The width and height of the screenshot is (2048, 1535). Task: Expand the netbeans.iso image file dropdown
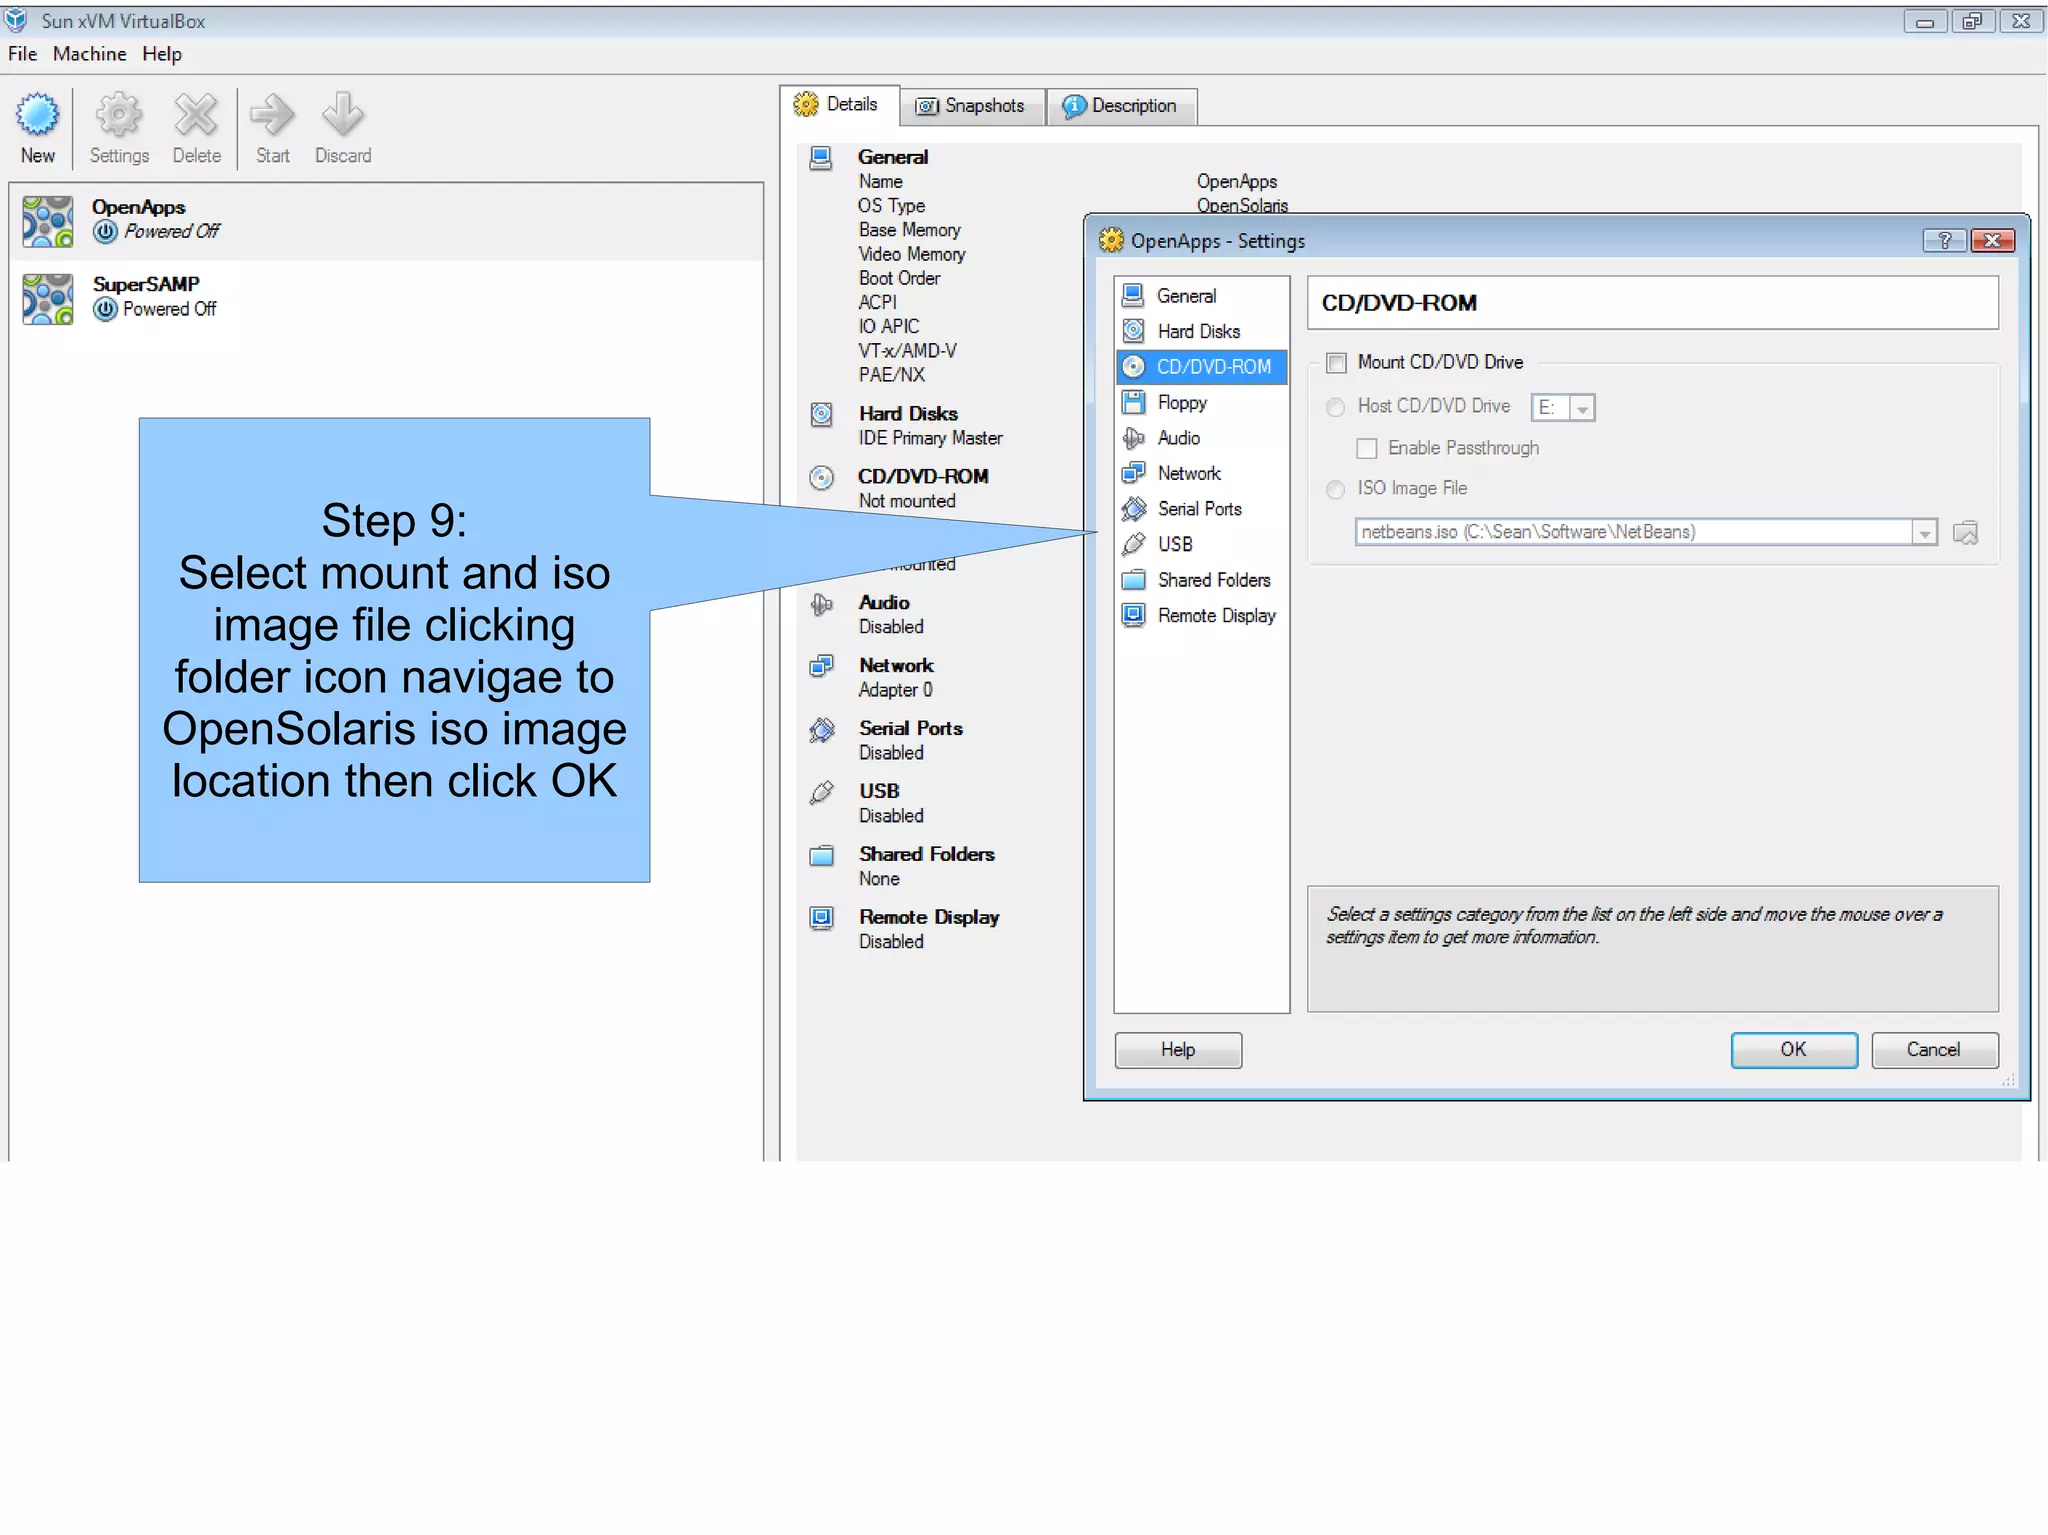point(1924,533)
